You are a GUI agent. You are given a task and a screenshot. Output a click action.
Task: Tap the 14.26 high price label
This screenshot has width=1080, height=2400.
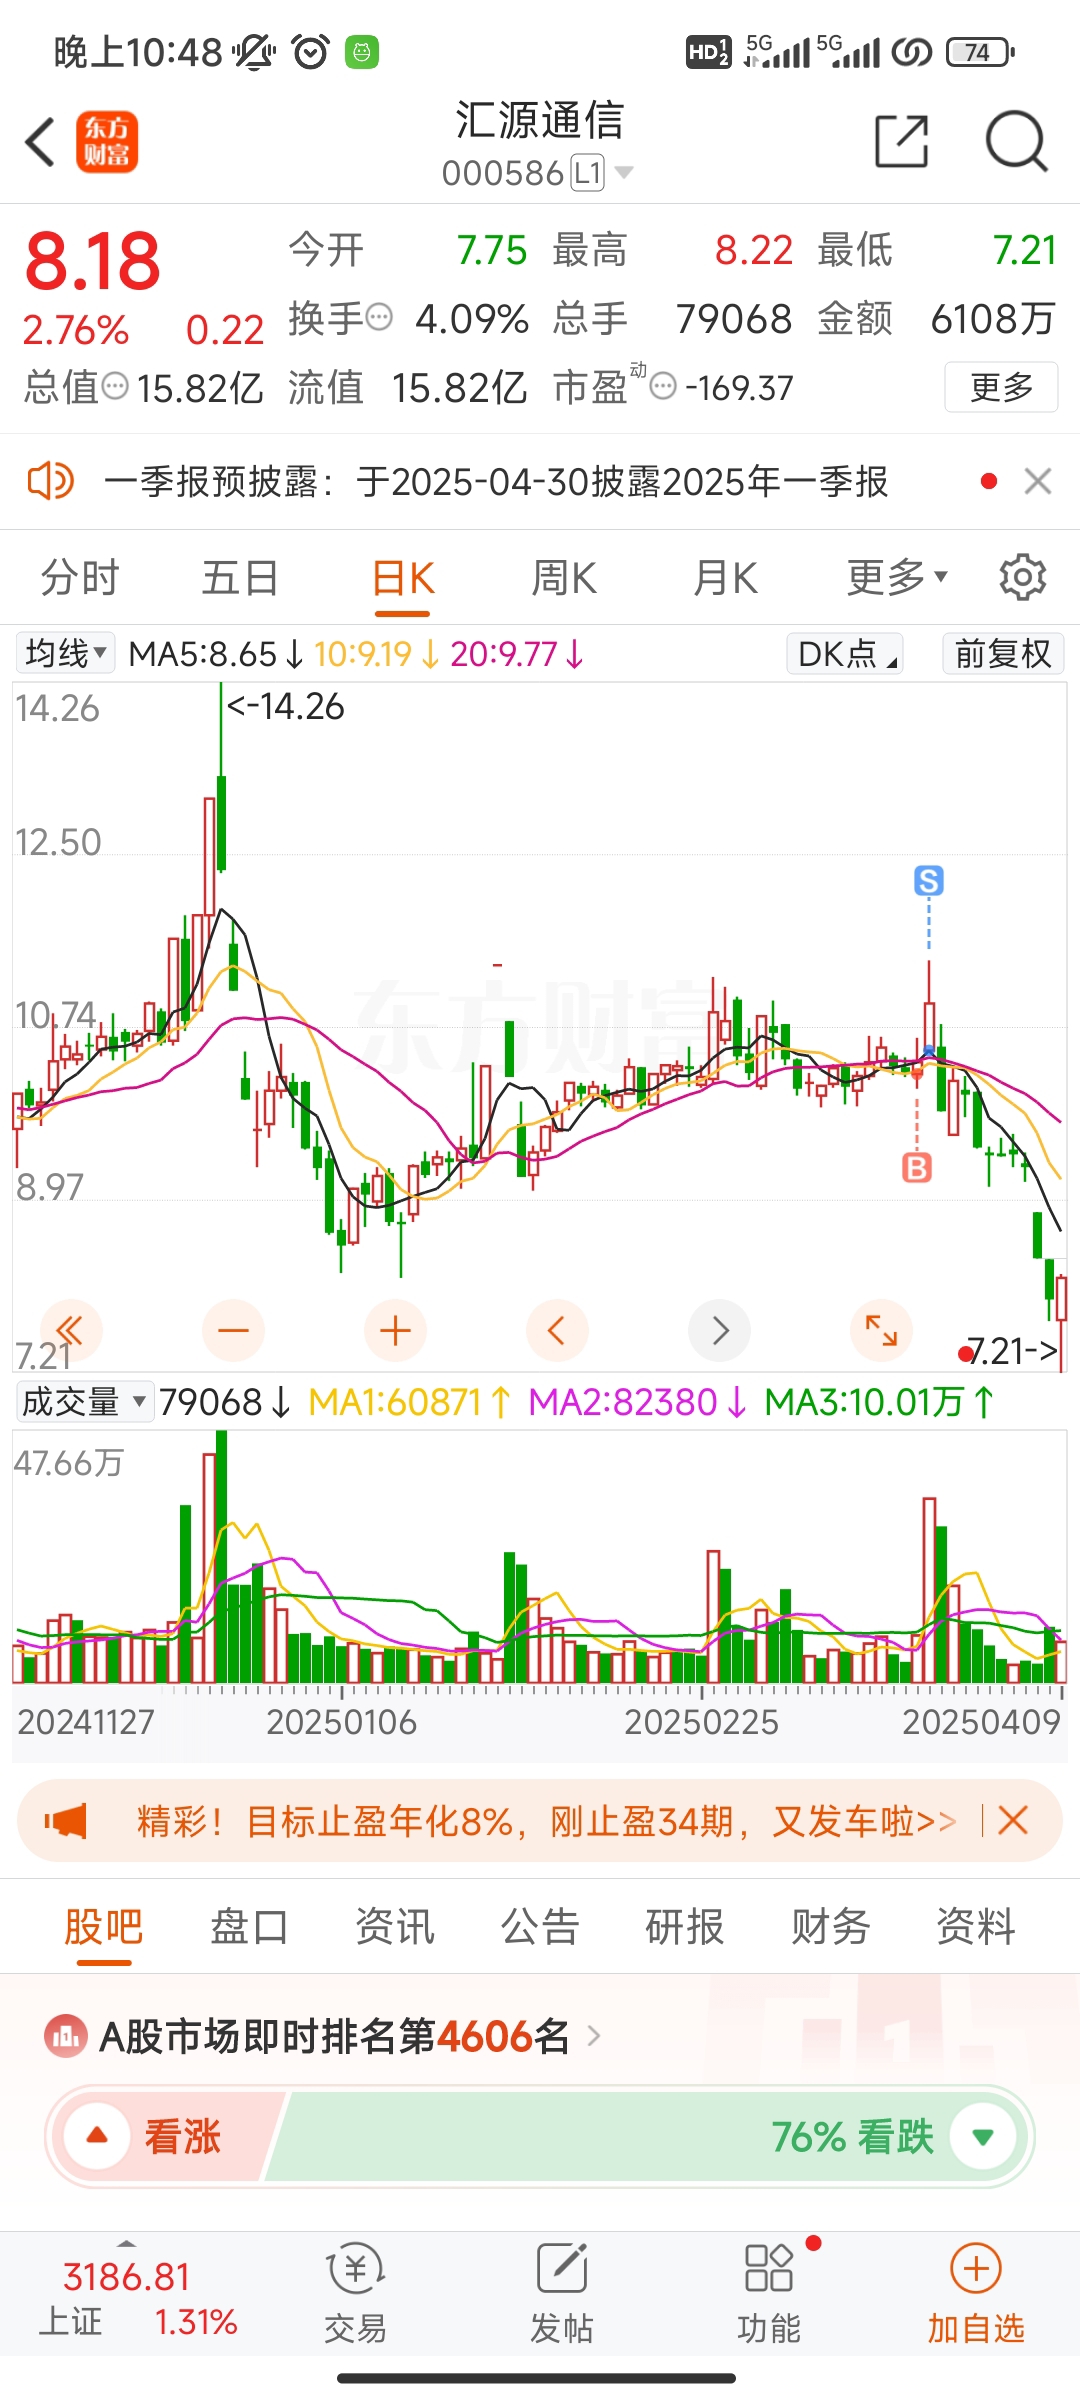[x=286, y=706]
